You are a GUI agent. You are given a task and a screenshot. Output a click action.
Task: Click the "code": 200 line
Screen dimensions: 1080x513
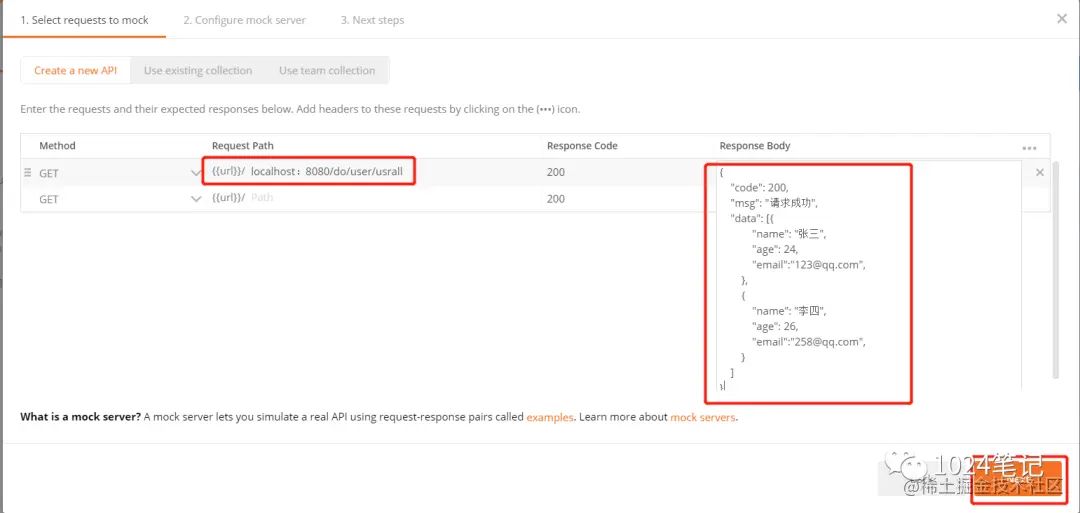[760, 187]
